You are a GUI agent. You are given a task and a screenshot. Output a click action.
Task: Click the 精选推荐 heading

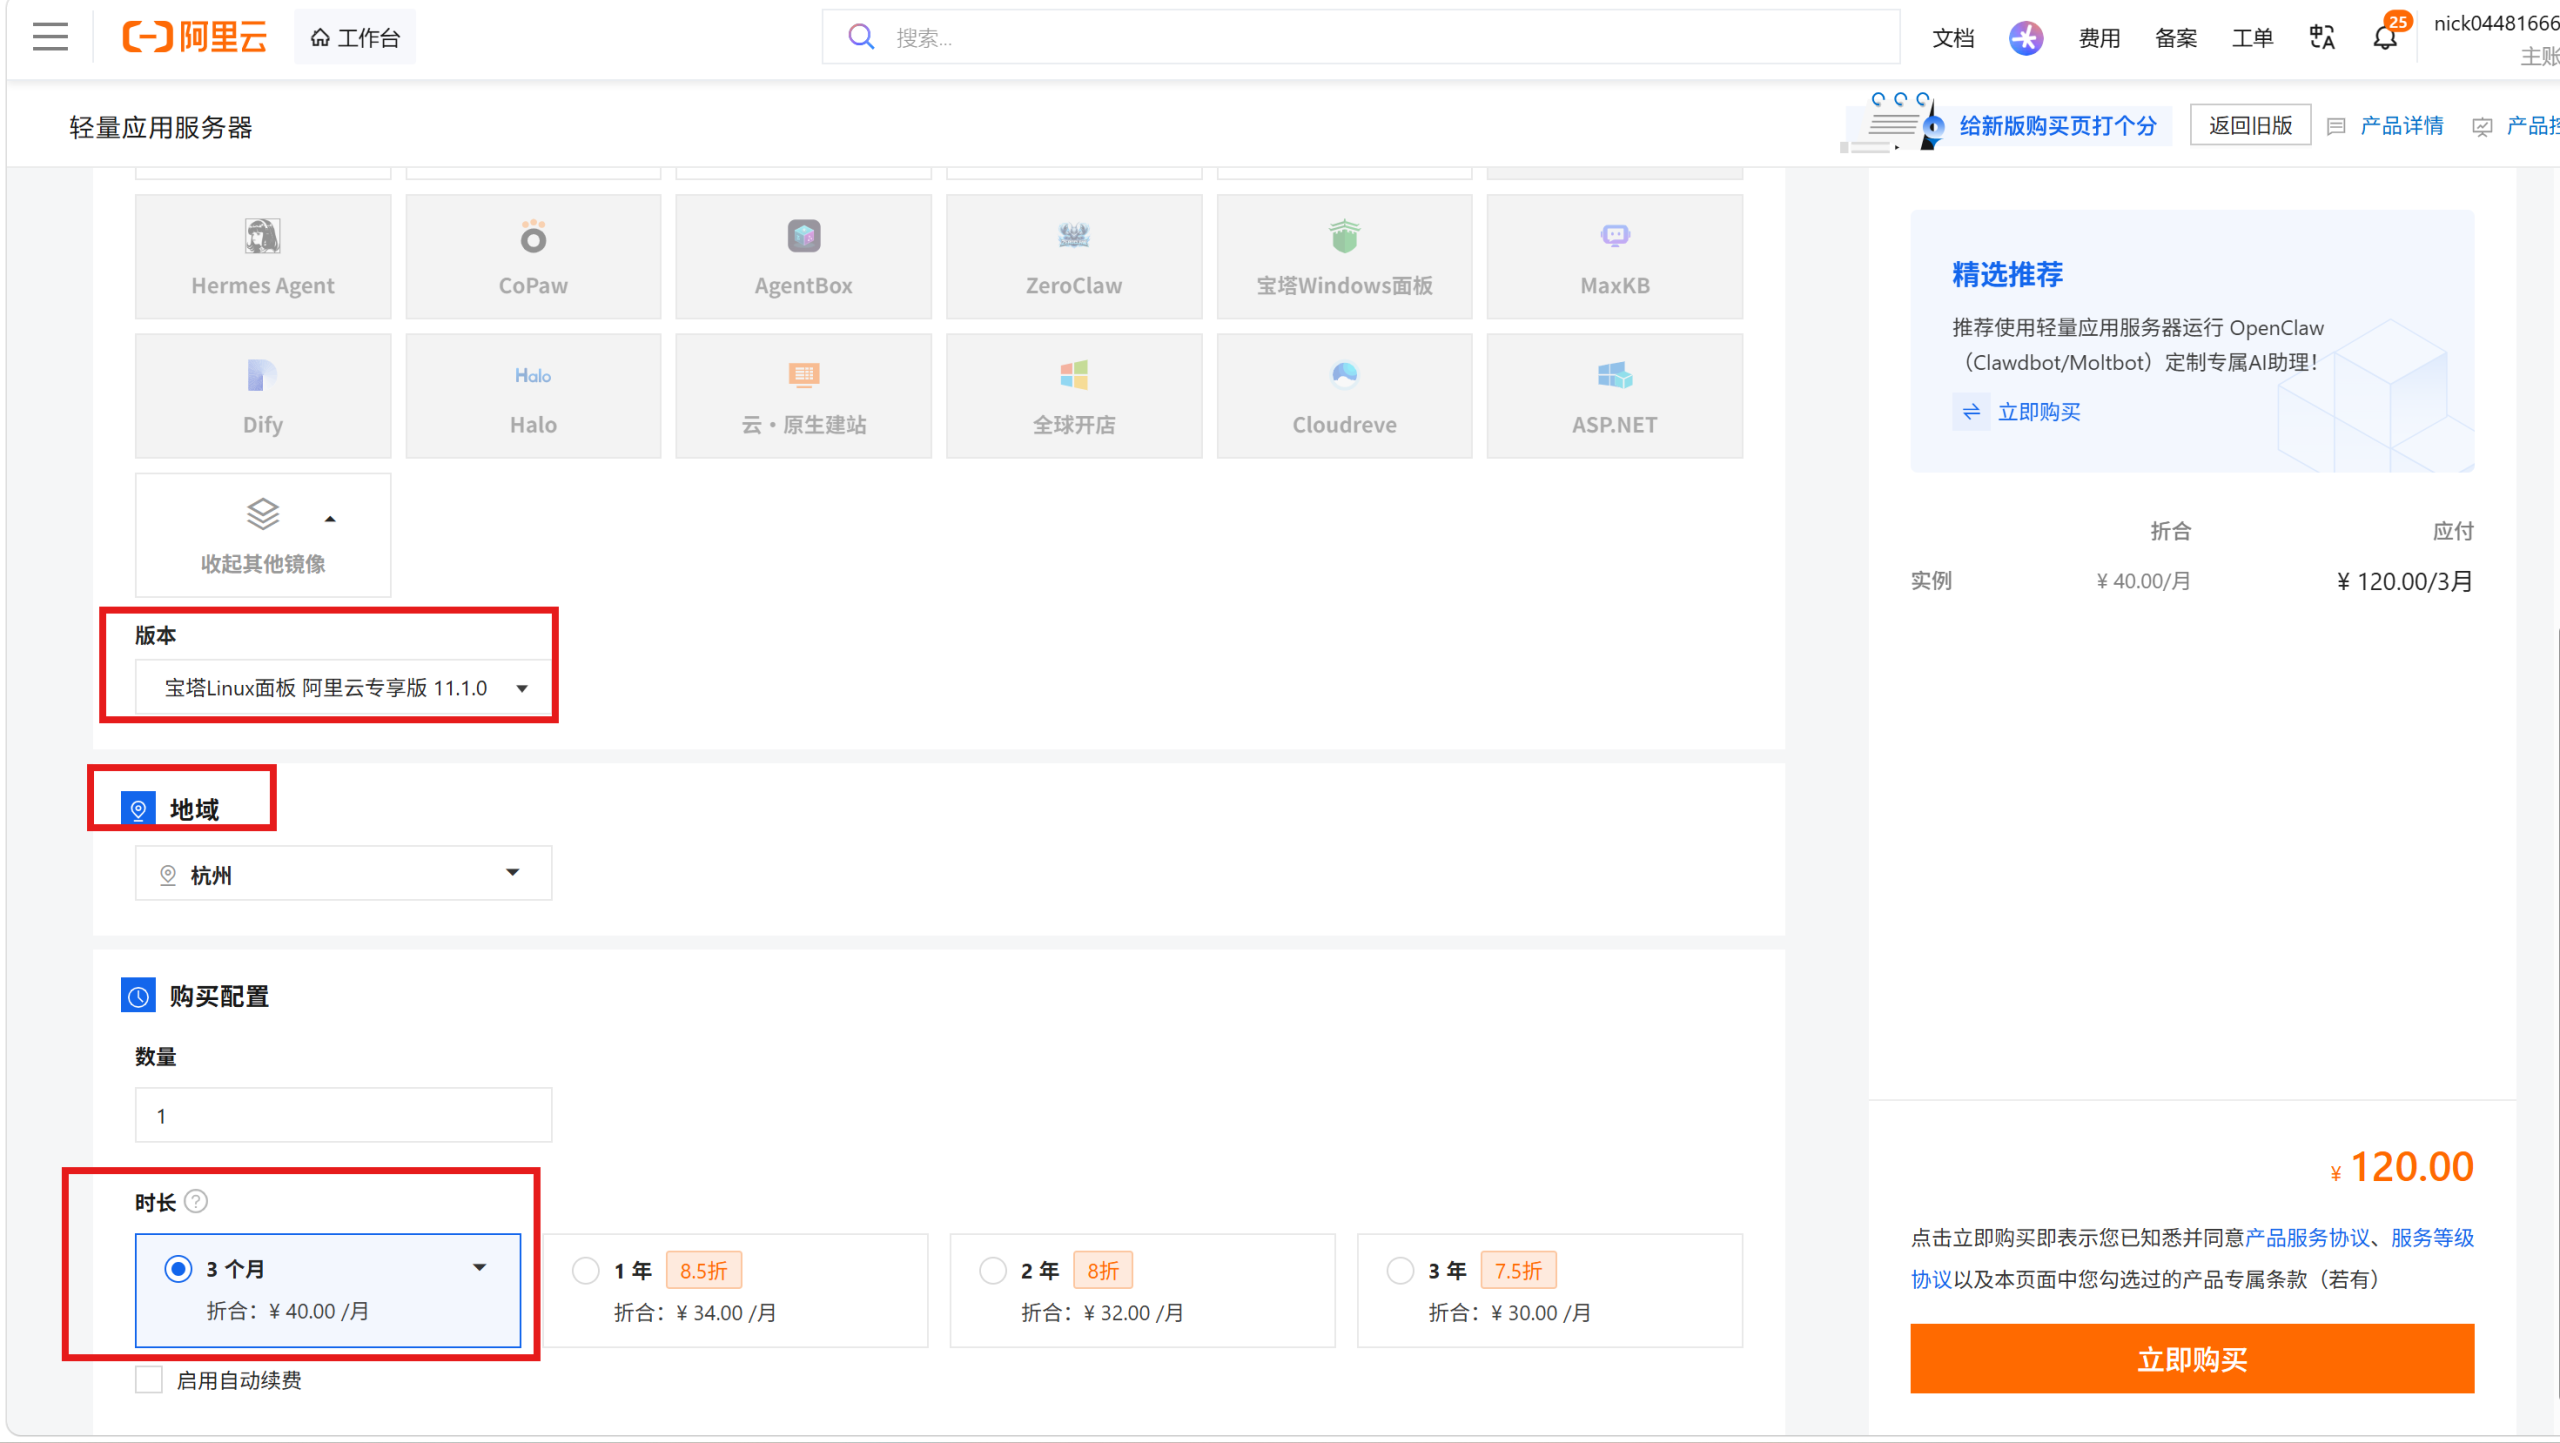point(2007,274)
